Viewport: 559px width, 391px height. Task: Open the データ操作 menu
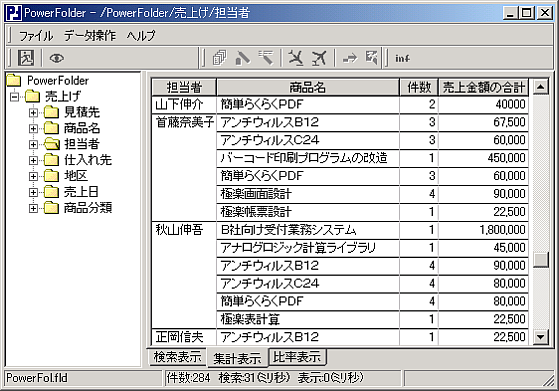point(90,35)
